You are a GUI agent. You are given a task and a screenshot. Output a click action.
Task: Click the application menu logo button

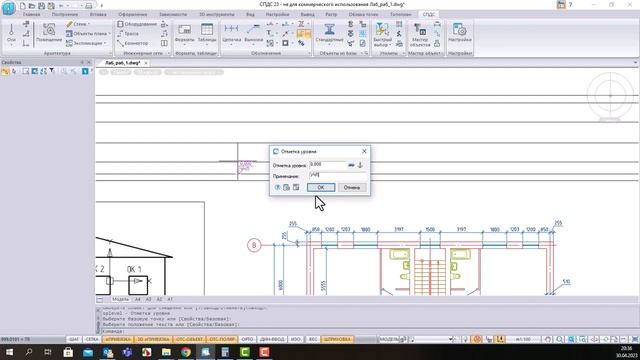coord(8,7)
